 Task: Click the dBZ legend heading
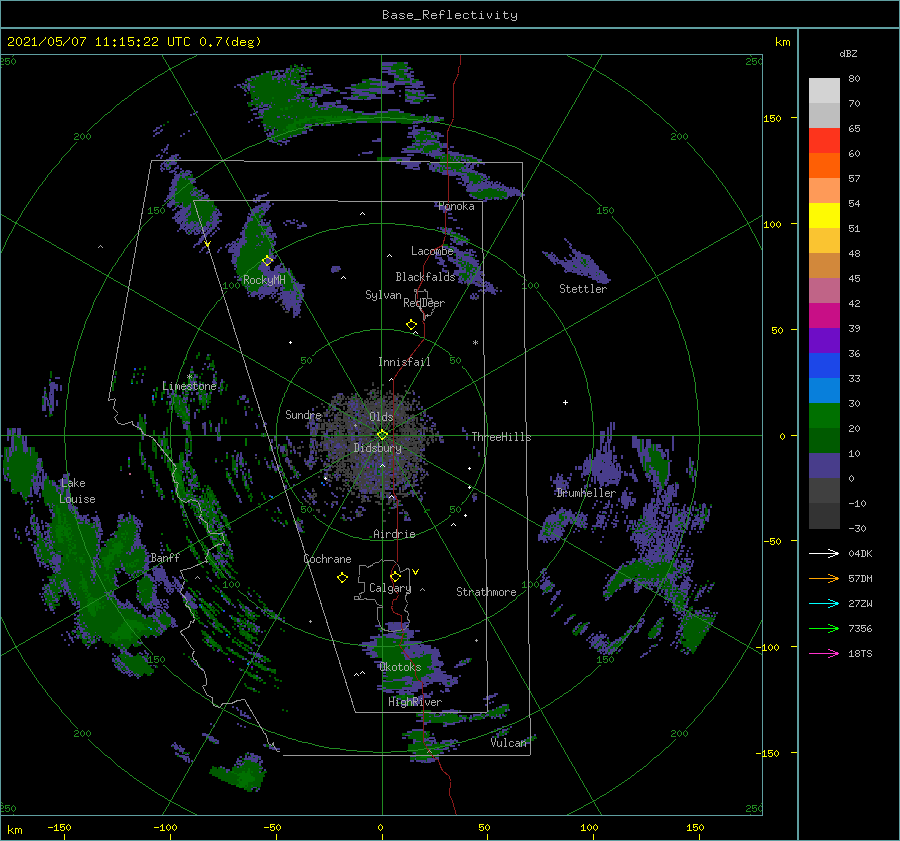(848, 54)
